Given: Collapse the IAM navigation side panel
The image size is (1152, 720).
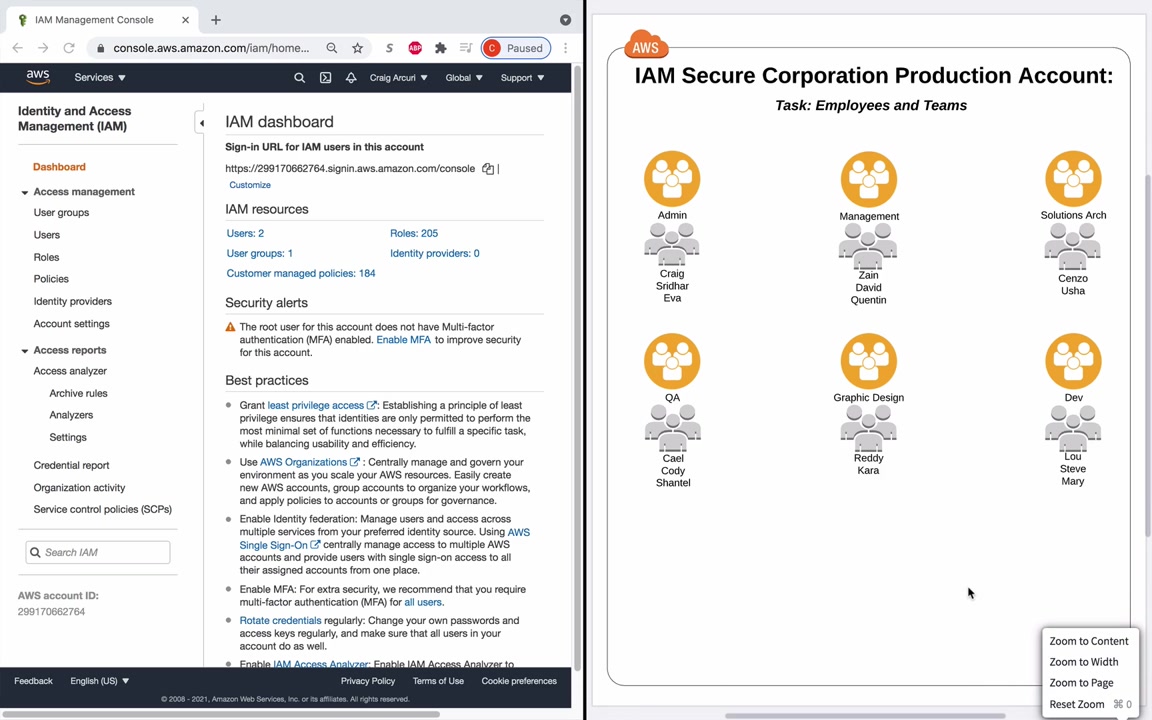Looking at the screenshot, I should click(x=201, y=123).
